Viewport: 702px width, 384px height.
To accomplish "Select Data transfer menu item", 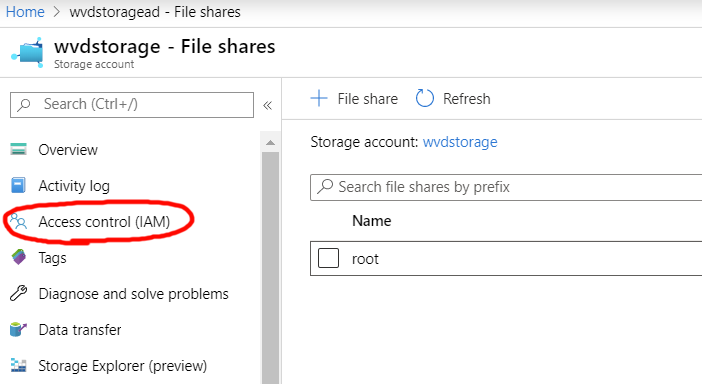I will tap(80, 330).
